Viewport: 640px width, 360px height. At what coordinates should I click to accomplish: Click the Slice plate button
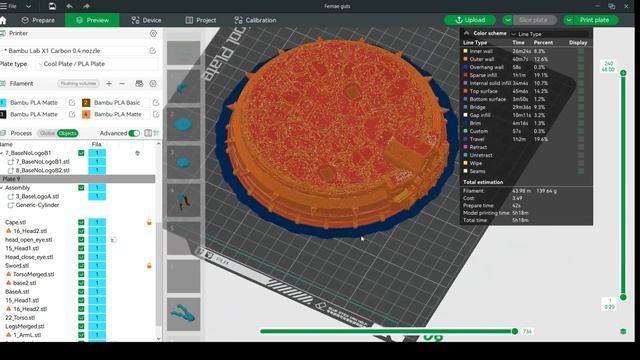(534, 20)
